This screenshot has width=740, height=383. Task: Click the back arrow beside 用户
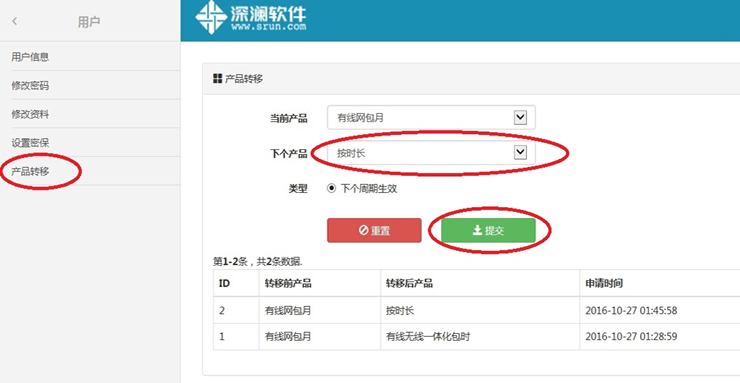(15, 21)
